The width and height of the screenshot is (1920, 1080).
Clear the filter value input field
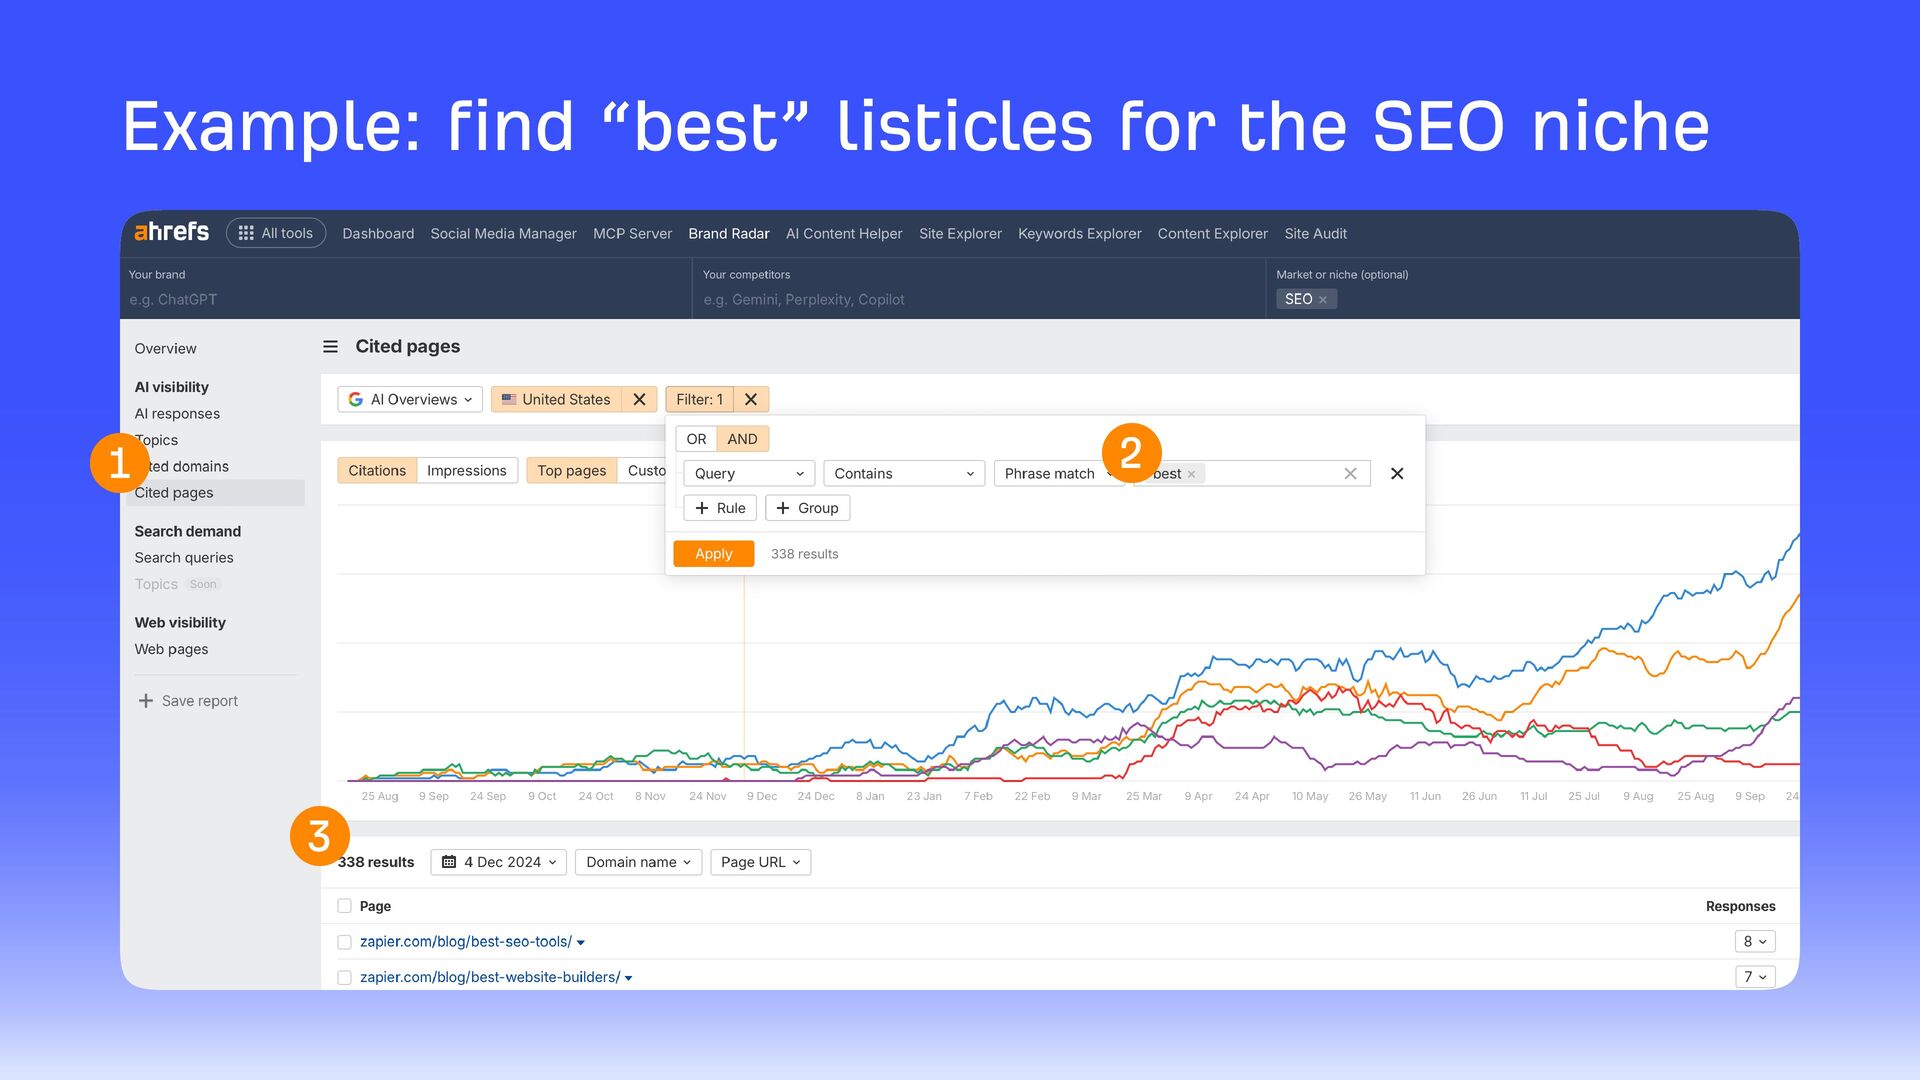coord(1350,474)
